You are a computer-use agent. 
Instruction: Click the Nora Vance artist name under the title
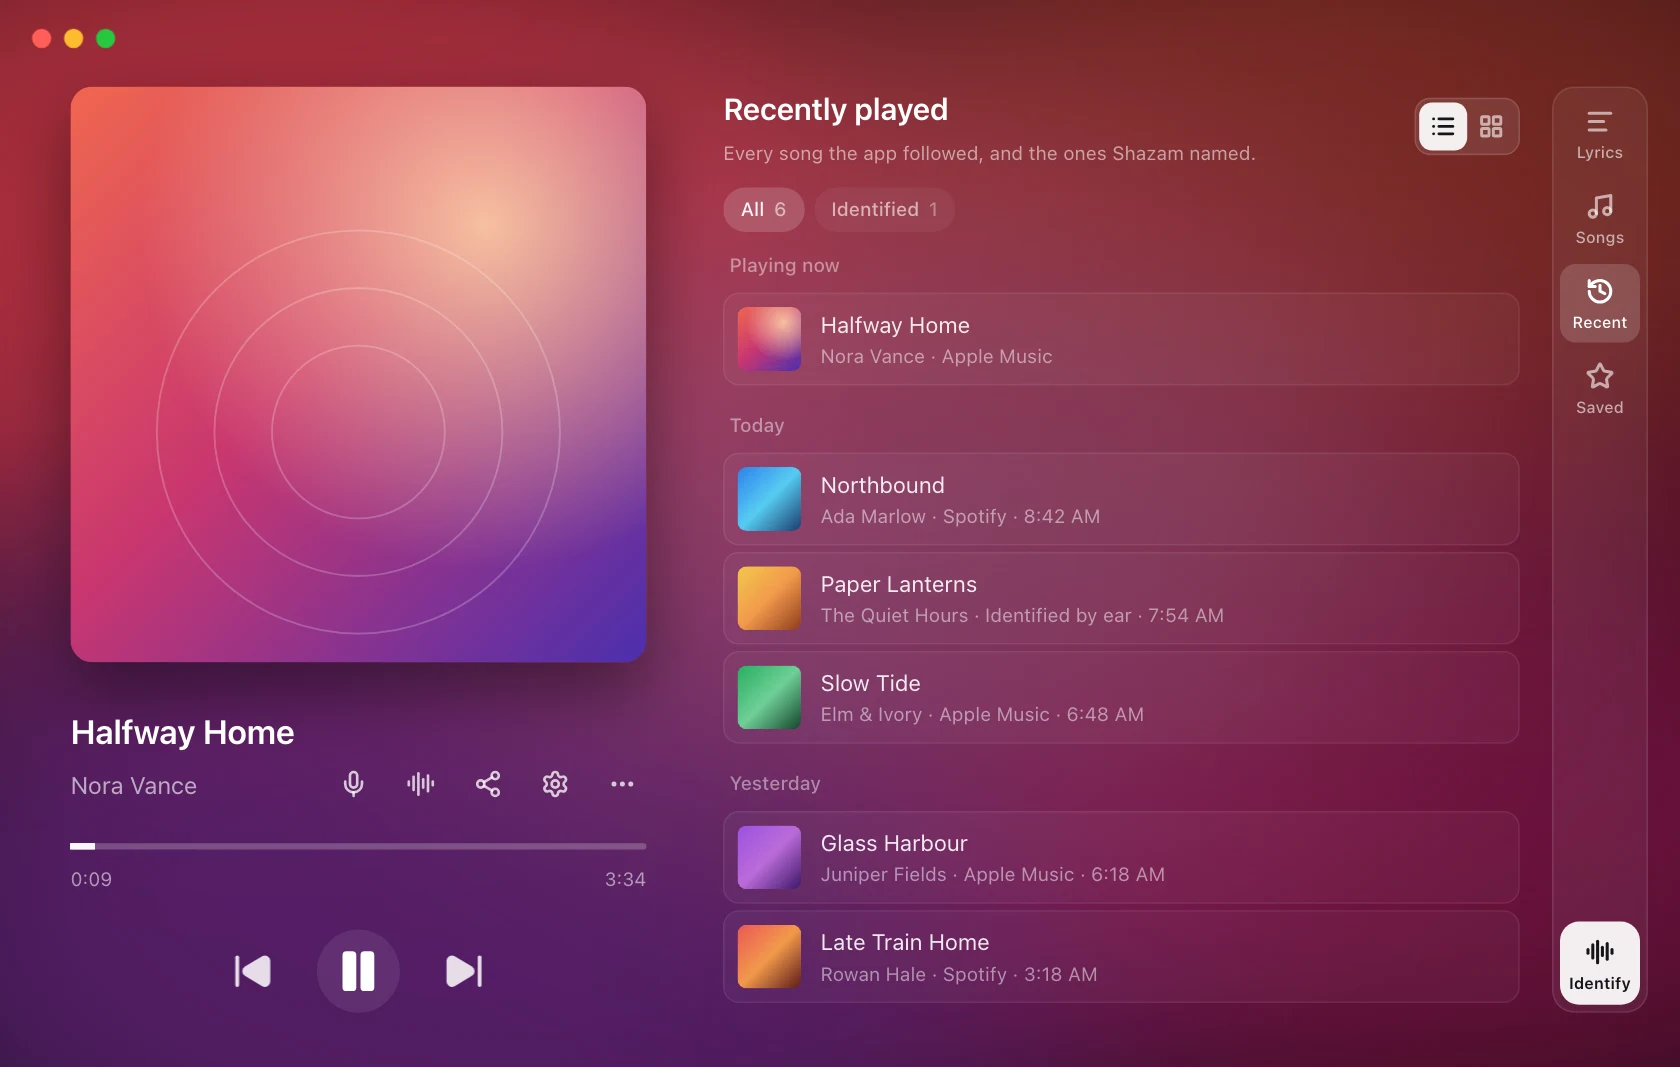(x=134, y=786)
